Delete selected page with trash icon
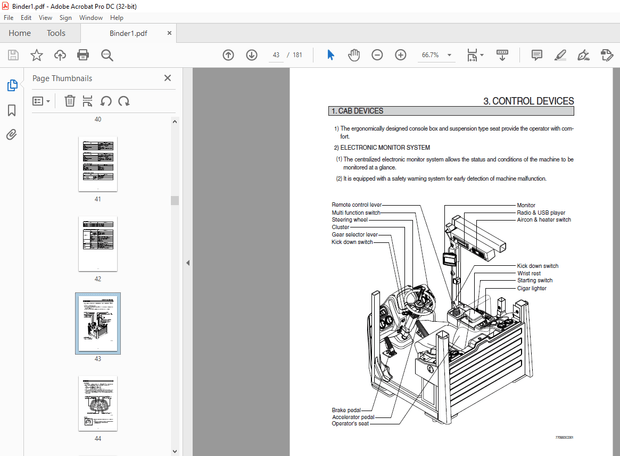 [70, 100]
